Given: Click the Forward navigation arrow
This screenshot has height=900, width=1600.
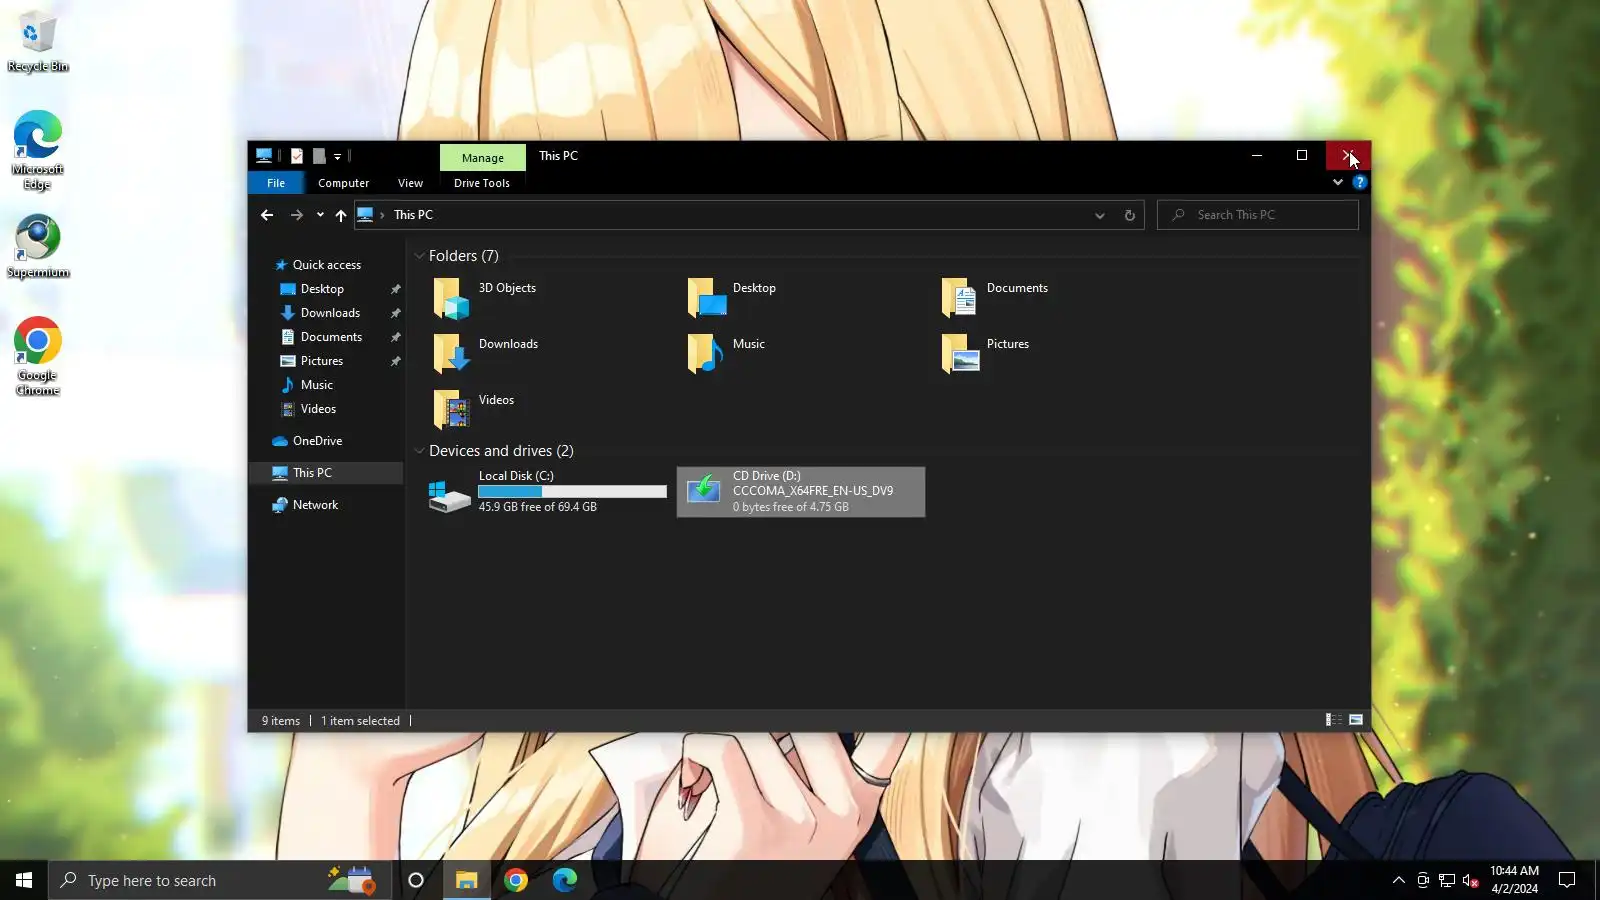Looking at the screenshot, I should coord(296,215).
